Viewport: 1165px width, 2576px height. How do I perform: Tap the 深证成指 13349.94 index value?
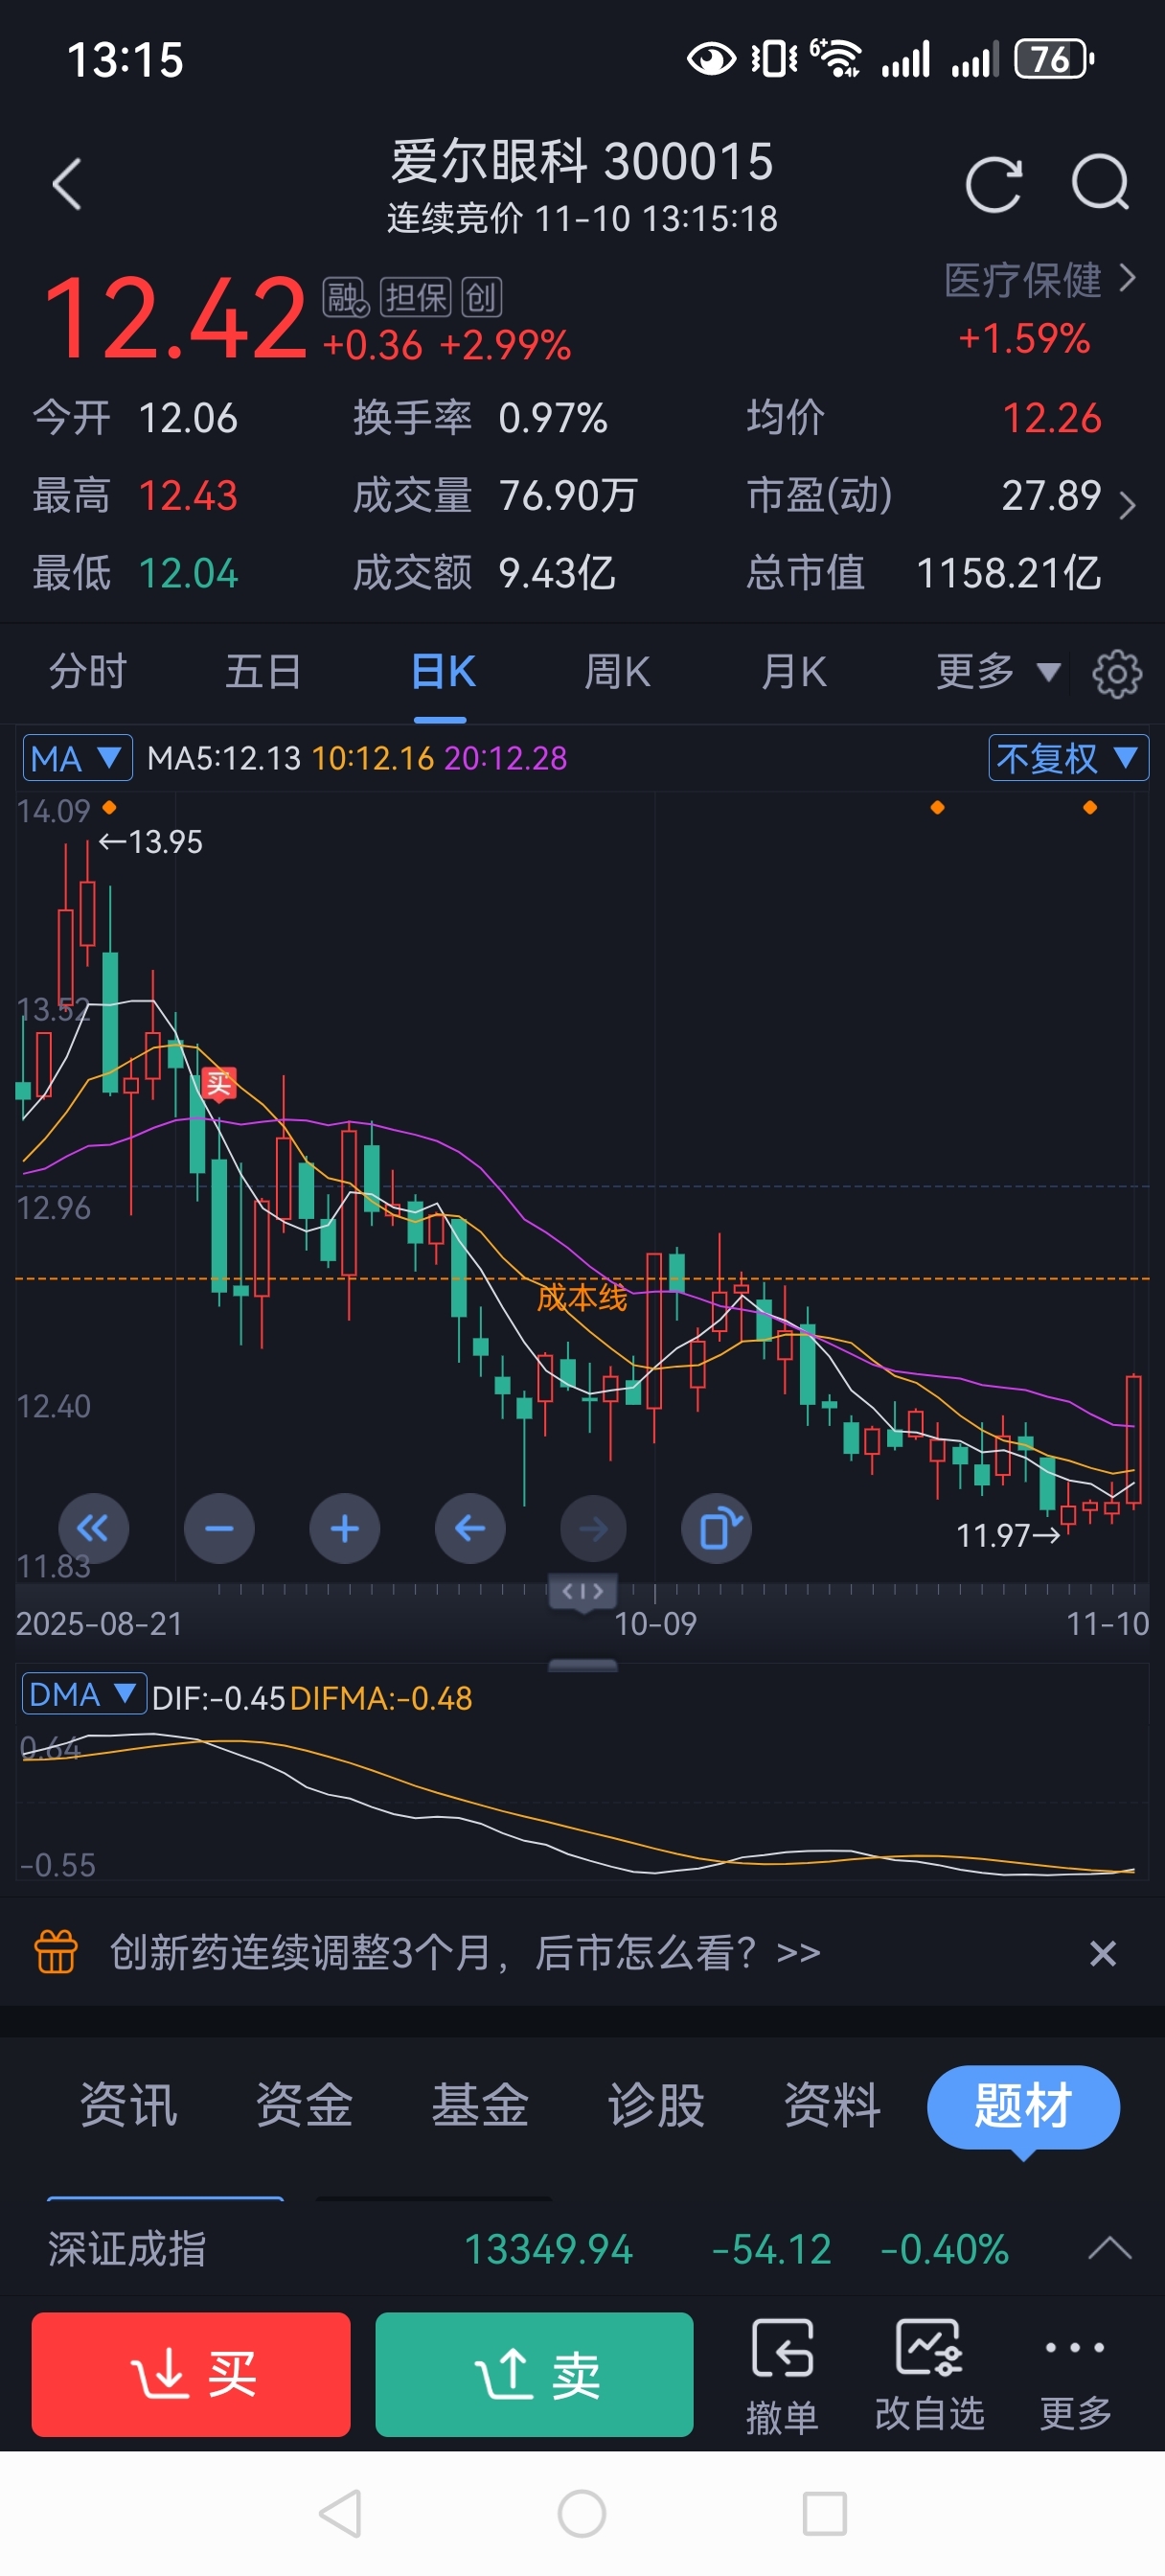point(548,2250)
